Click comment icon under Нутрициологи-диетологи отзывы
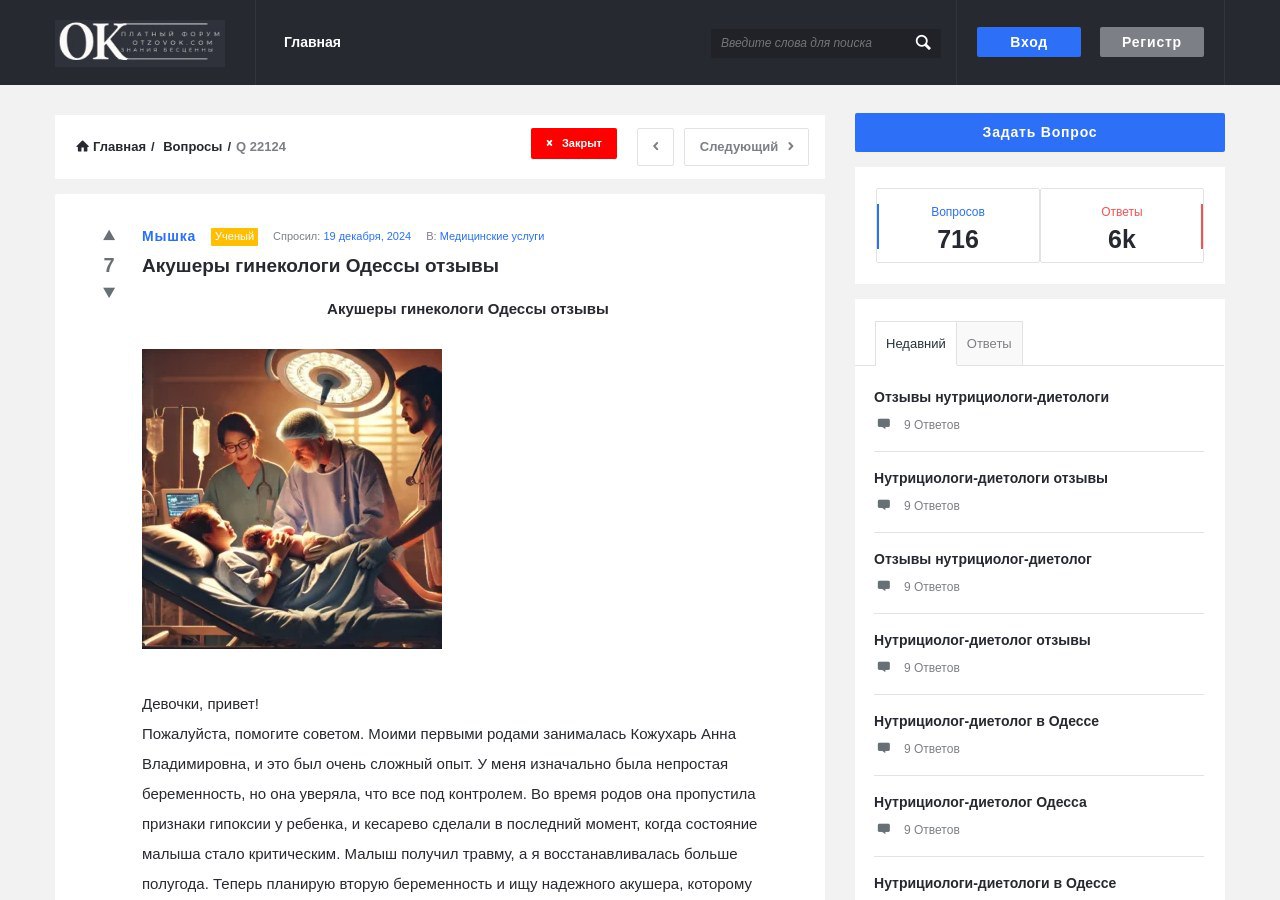Screen dimensions: 1280x900 pyautogui.click(x=884, y=505)
